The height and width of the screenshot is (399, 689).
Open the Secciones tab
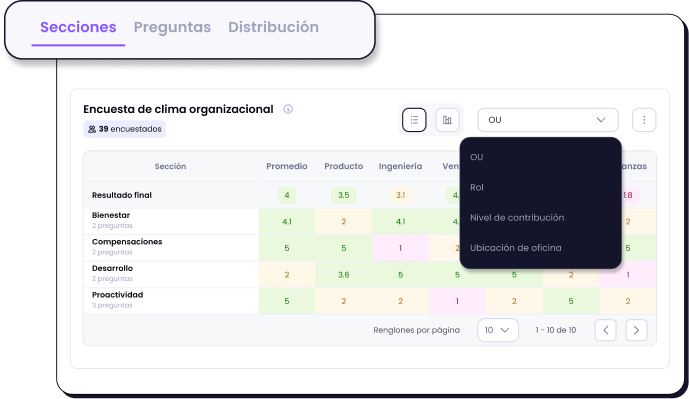78,27
